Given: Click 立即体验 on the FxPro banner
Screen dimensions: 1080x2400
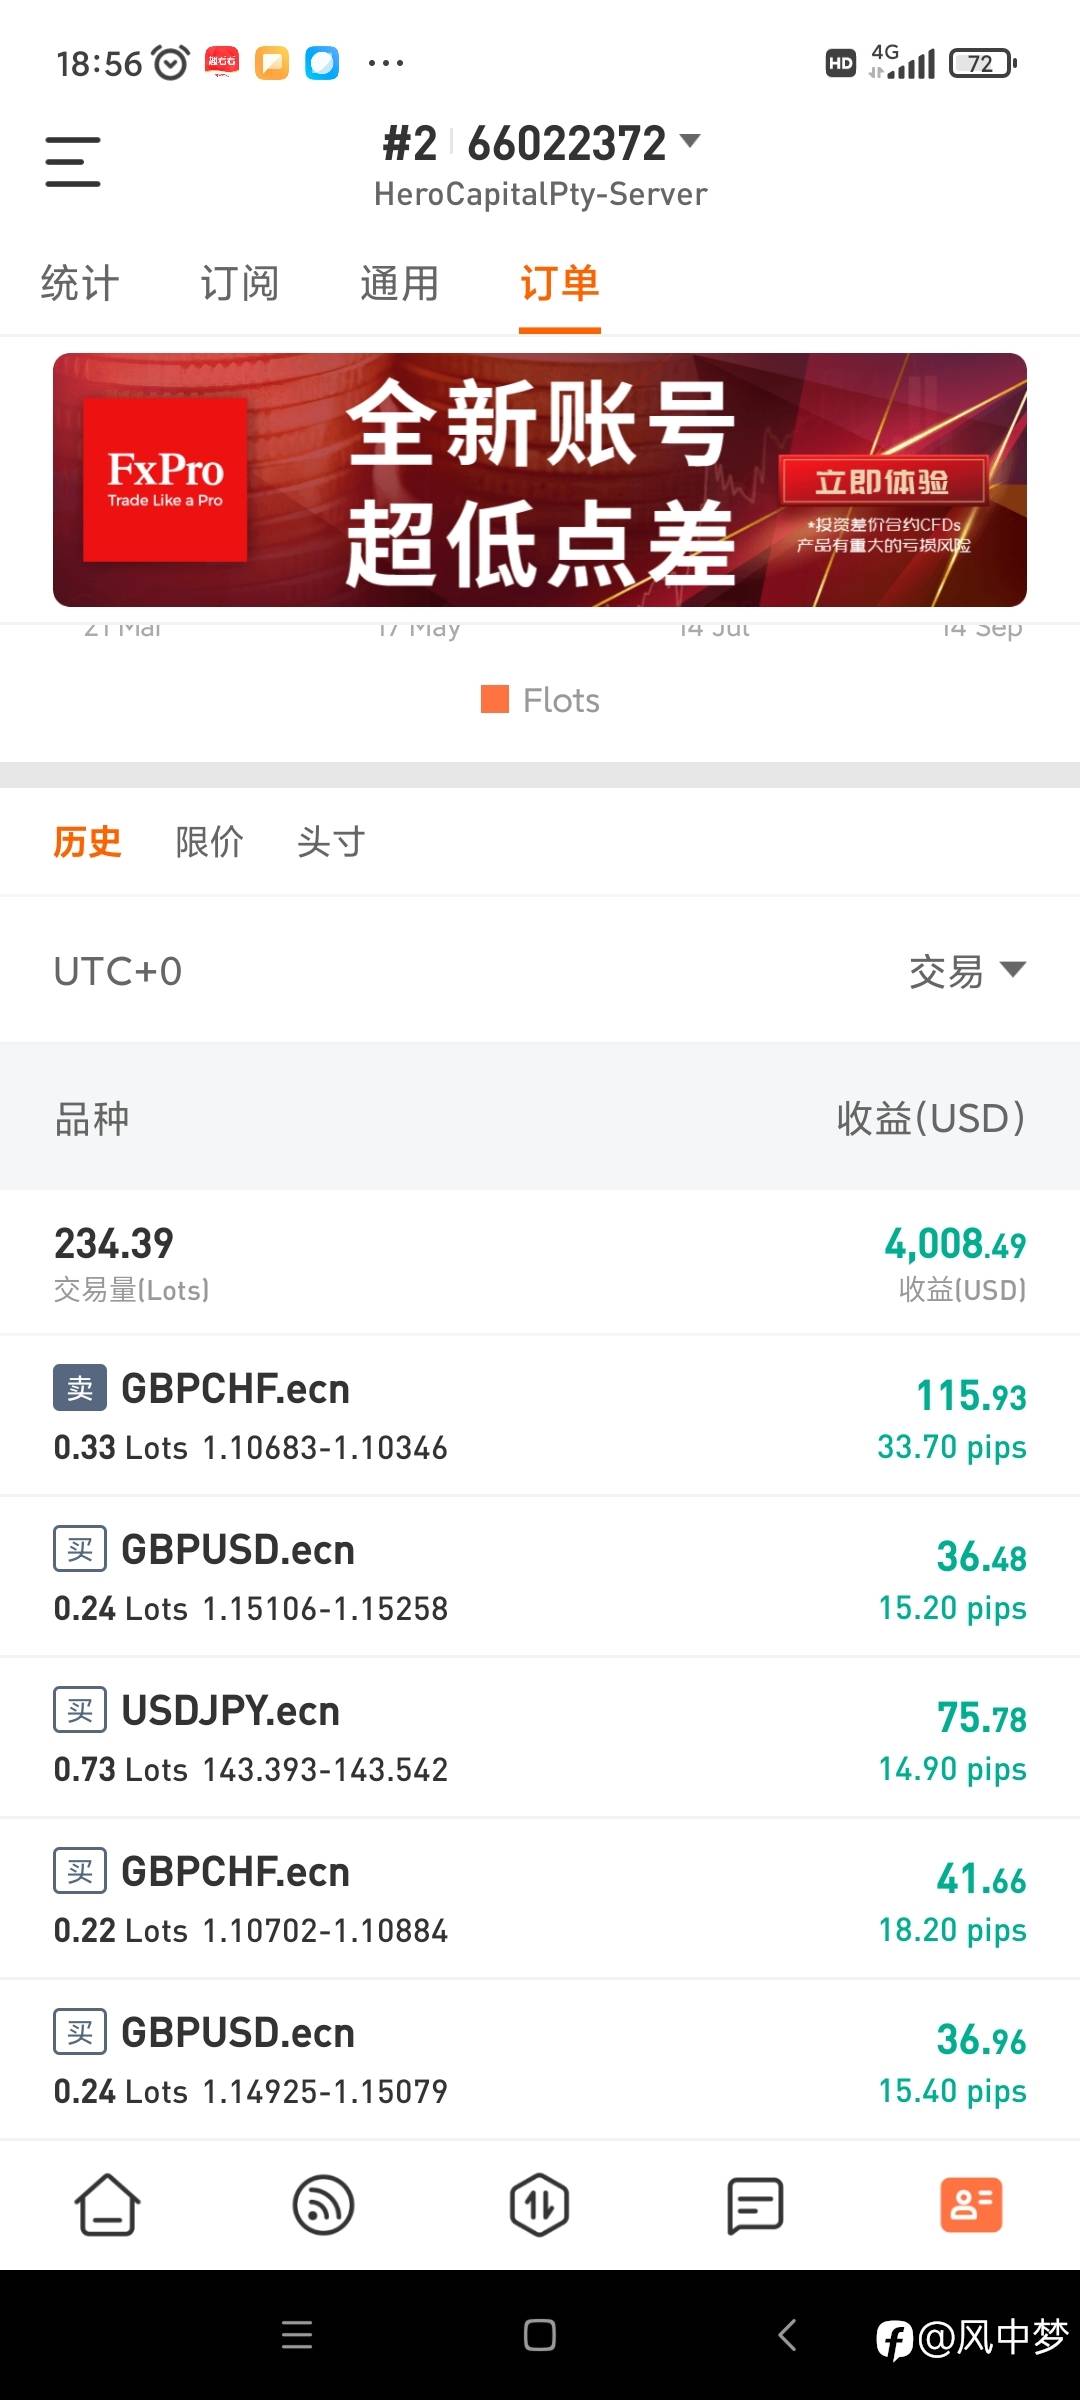Looking at the screenshot, I should (x=882, y=482).
